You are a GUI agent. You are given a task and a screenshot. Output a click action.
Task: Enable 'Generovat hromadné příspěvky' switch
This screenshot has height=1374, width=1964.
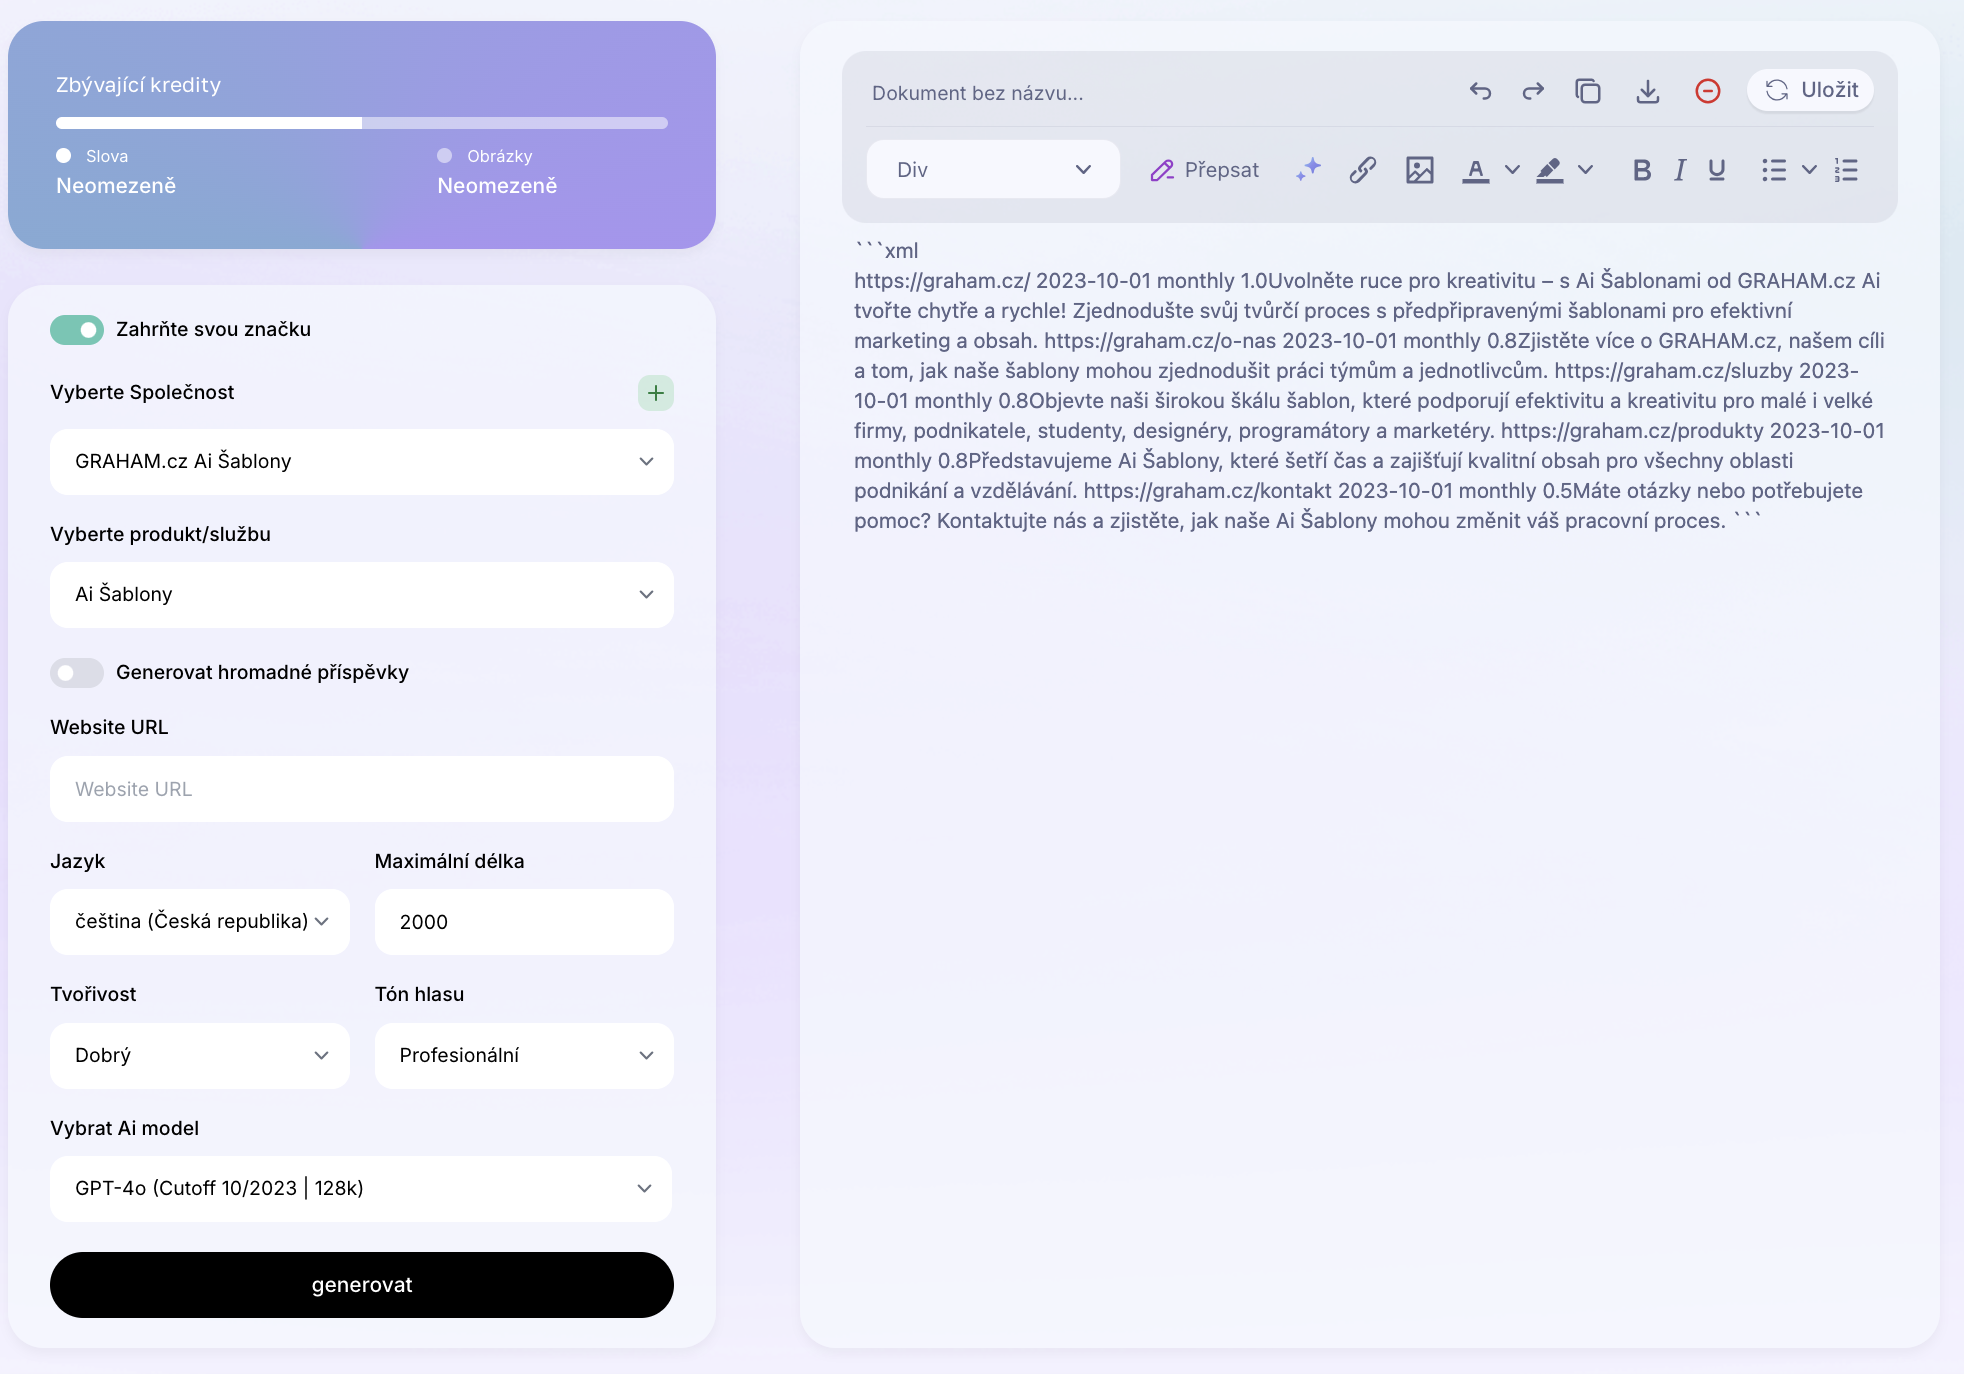[77, 673]
